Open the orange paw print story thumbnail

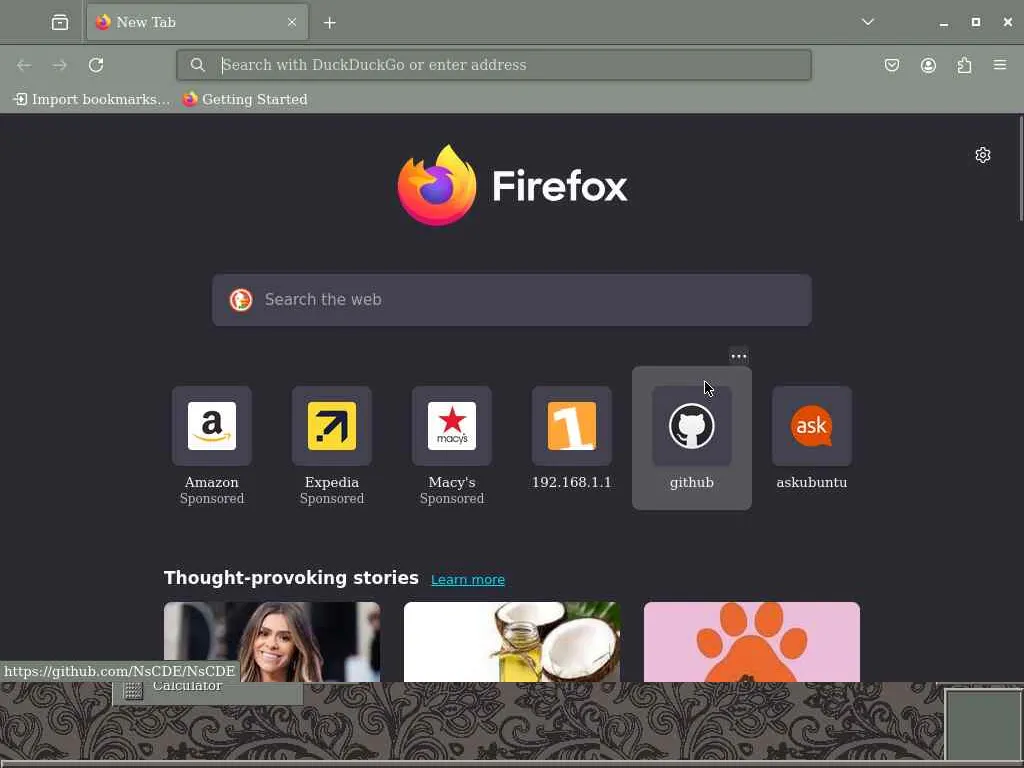tap(752, 642)
